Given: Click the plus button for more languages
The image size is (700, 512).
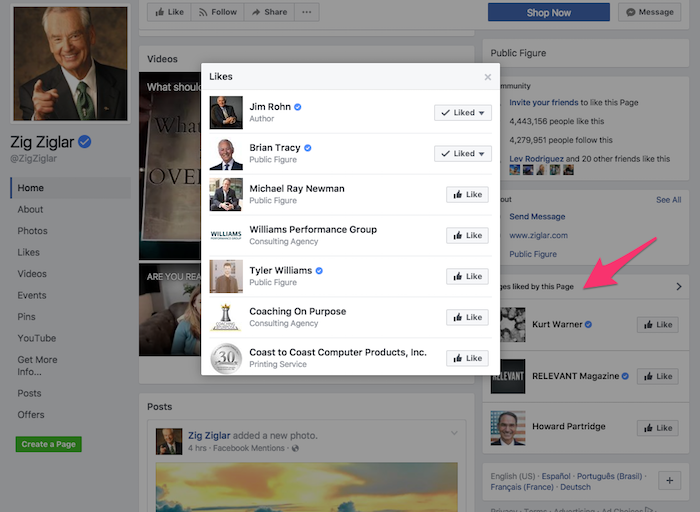Looking at the screenshot, I should point(670,481).
